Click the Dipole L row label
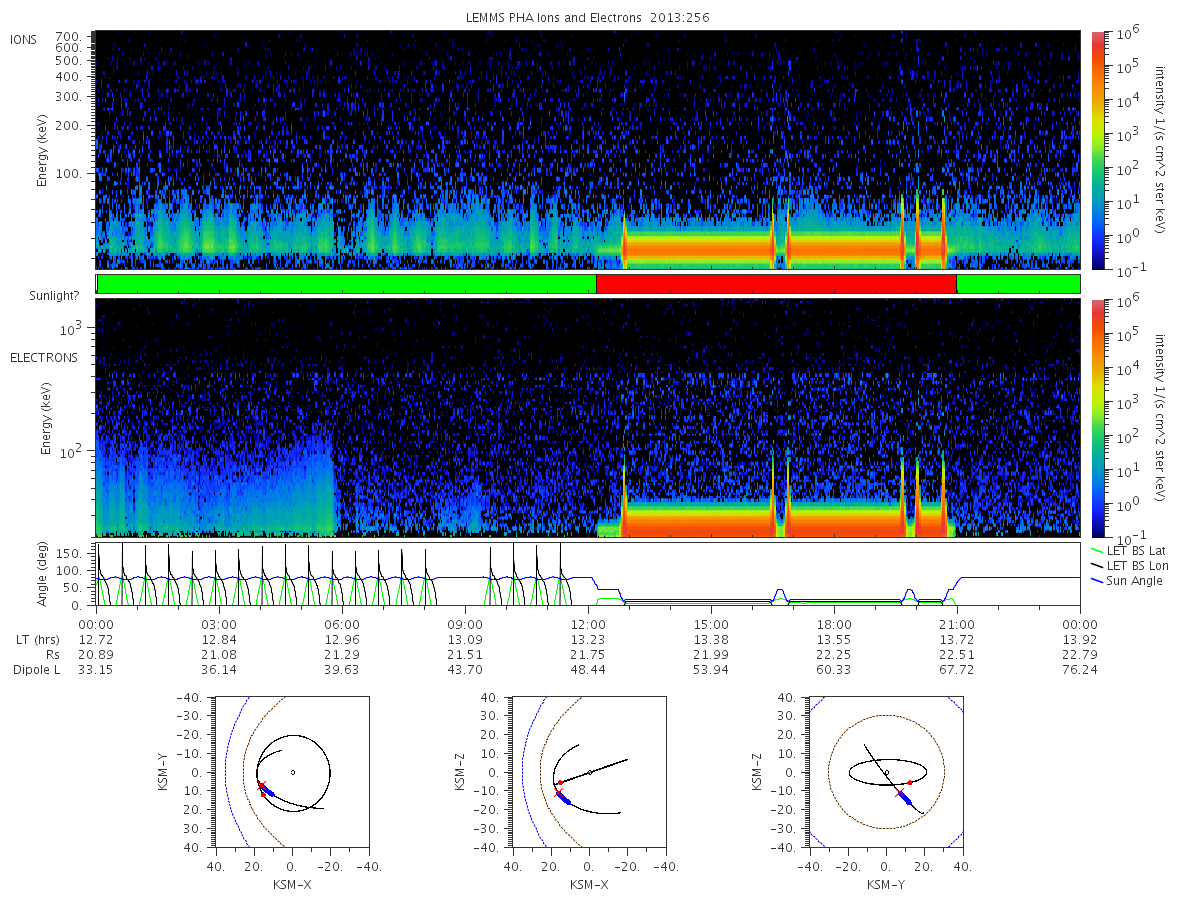Image resolution: width=1200 pixels, height=900 pixels. point(36,669)
